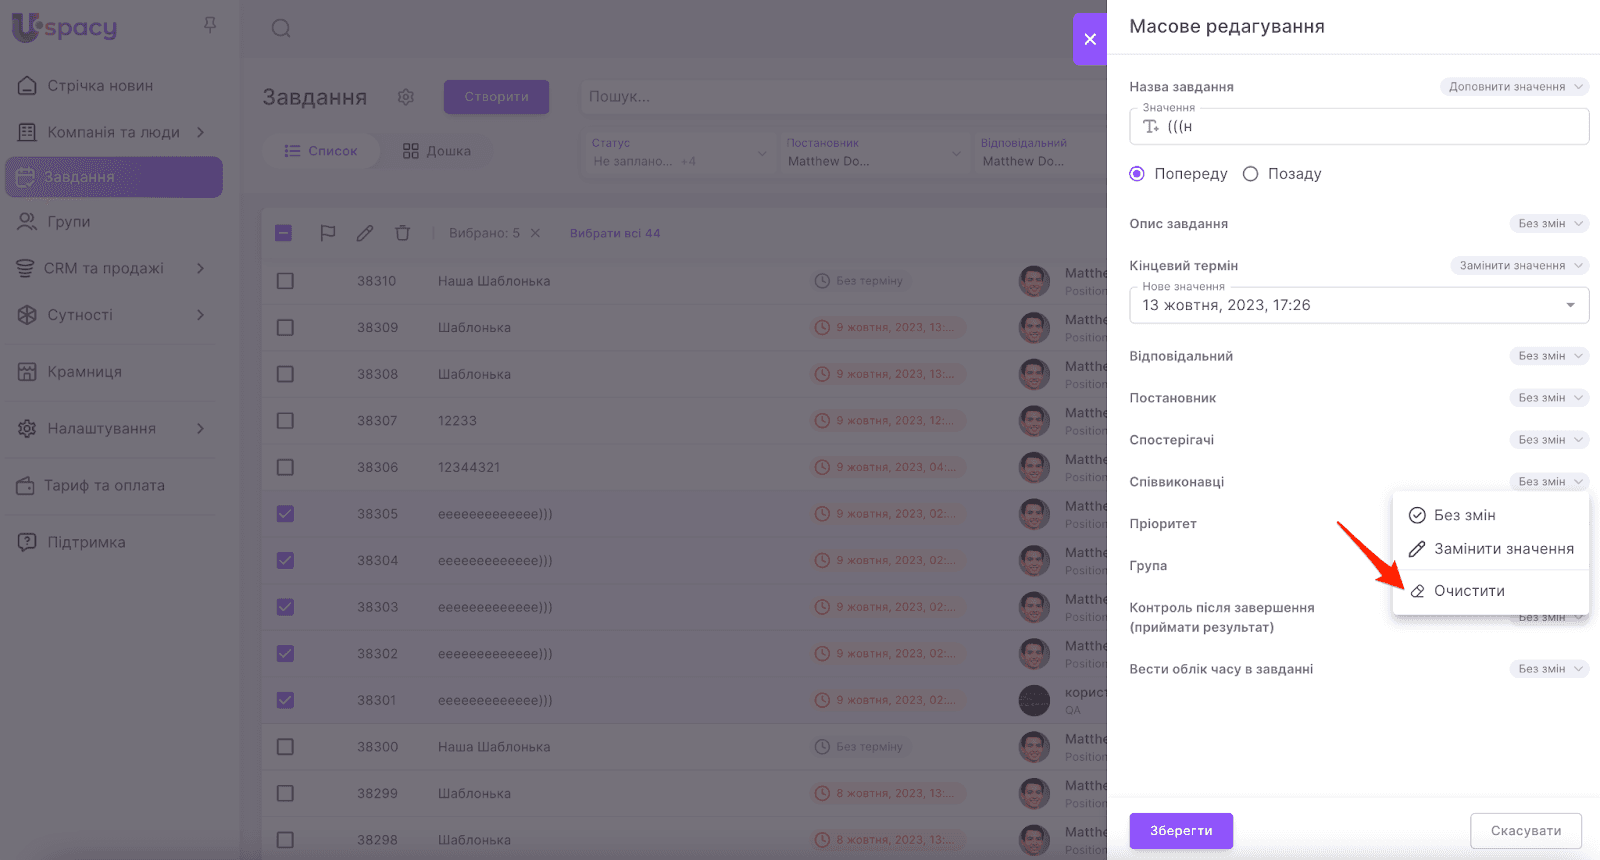This screenshot has width=1600, height=860.
Task: Select the Попереду radio button
Action: (x=1137, y=174)
